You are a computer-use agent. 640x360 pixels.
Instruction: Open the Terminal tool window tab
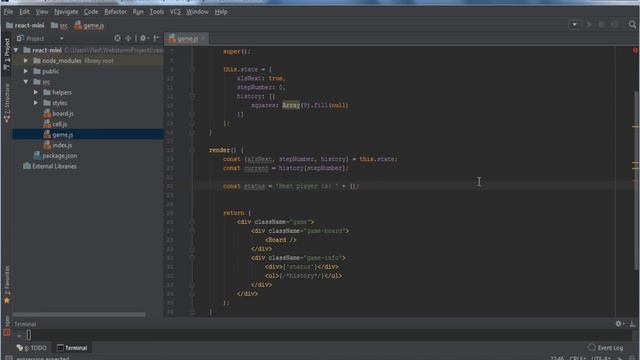pos(72,348)
